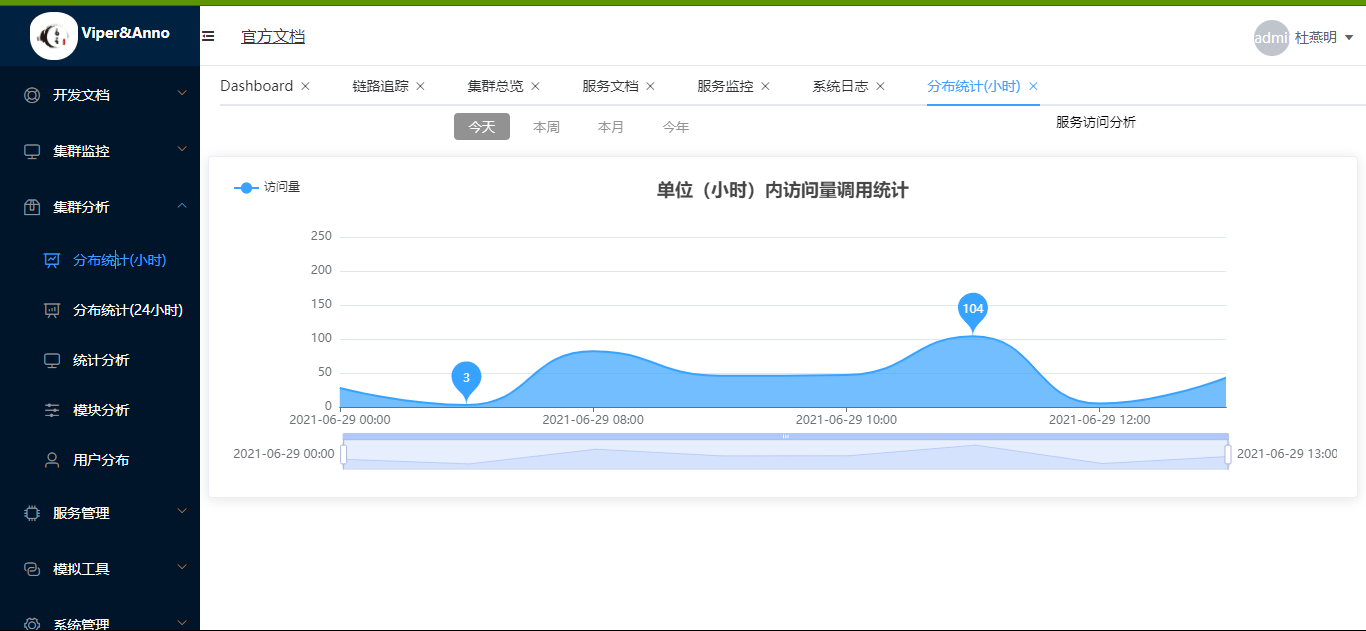Switch to the 系统日志 tab
This screenshot has height=631, width=1366.
[x=840, y=86]
